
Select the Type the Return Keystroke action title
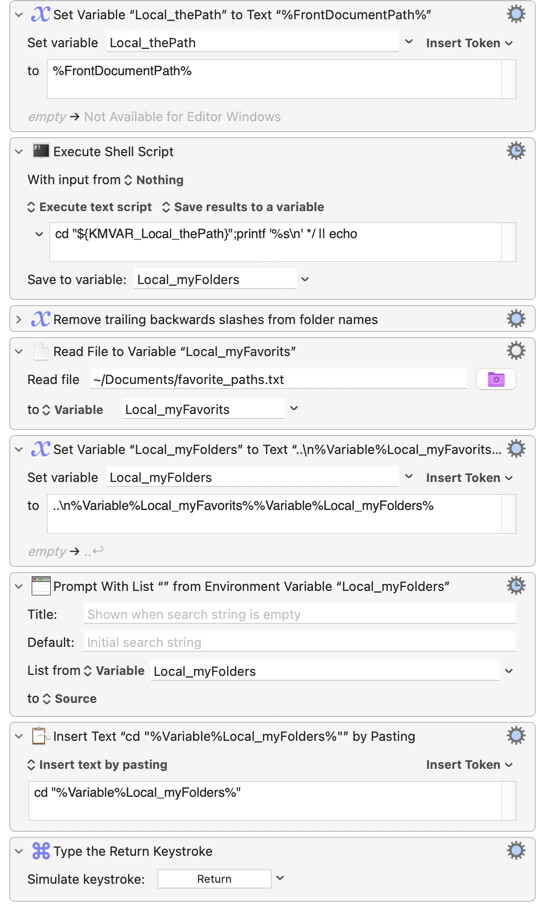pos(133,851)
